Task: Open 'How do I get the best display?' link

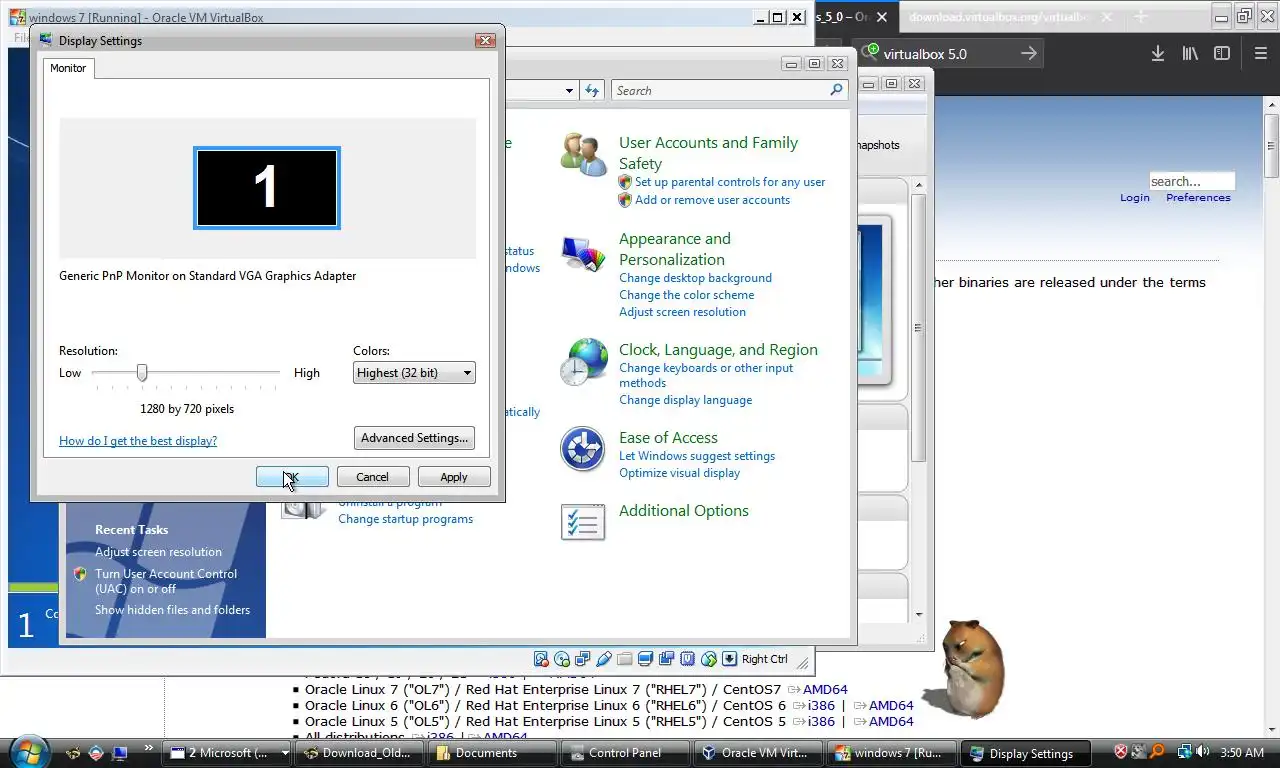Action: click(x=138, y=441)
